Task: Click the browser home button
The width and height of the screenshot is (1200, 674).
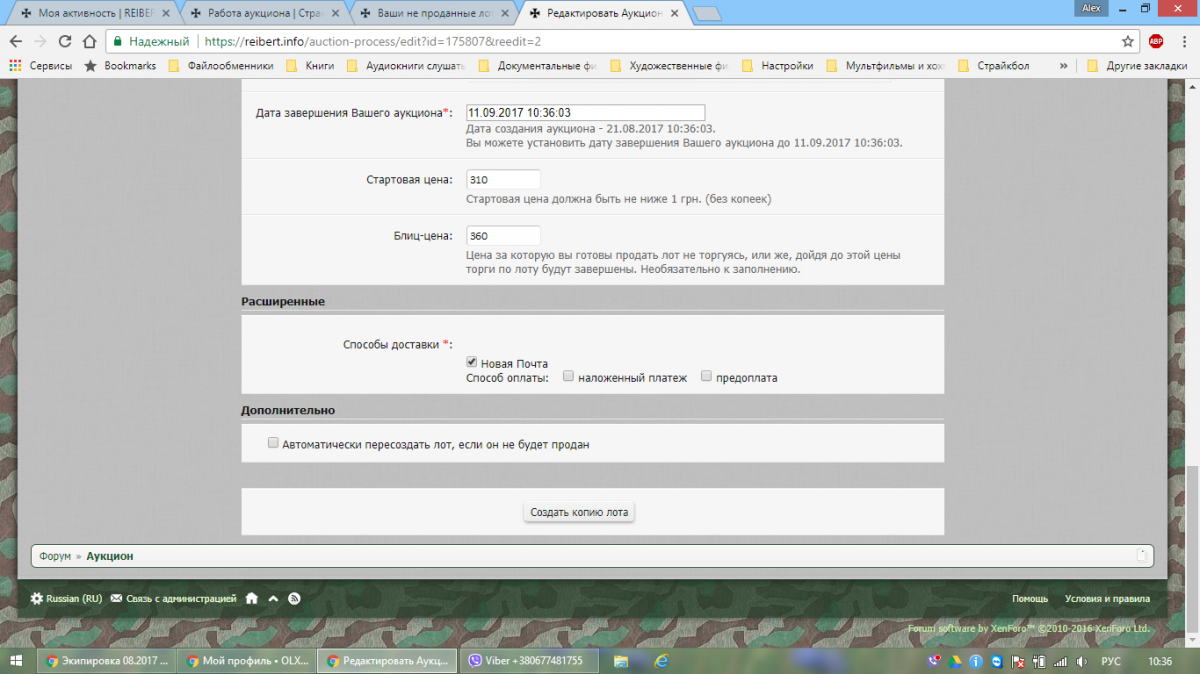Action: point(90,41)
